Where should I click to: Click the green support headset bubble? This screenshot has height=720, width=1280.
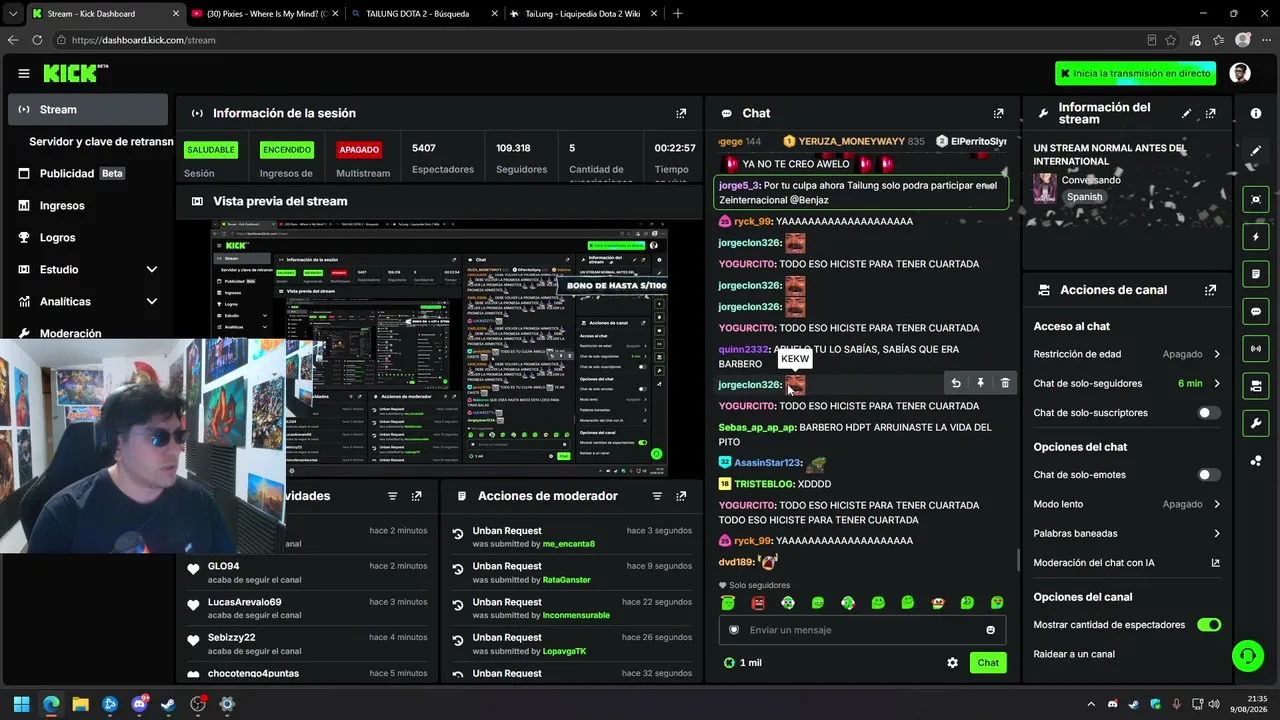[x=1247, y=656]
